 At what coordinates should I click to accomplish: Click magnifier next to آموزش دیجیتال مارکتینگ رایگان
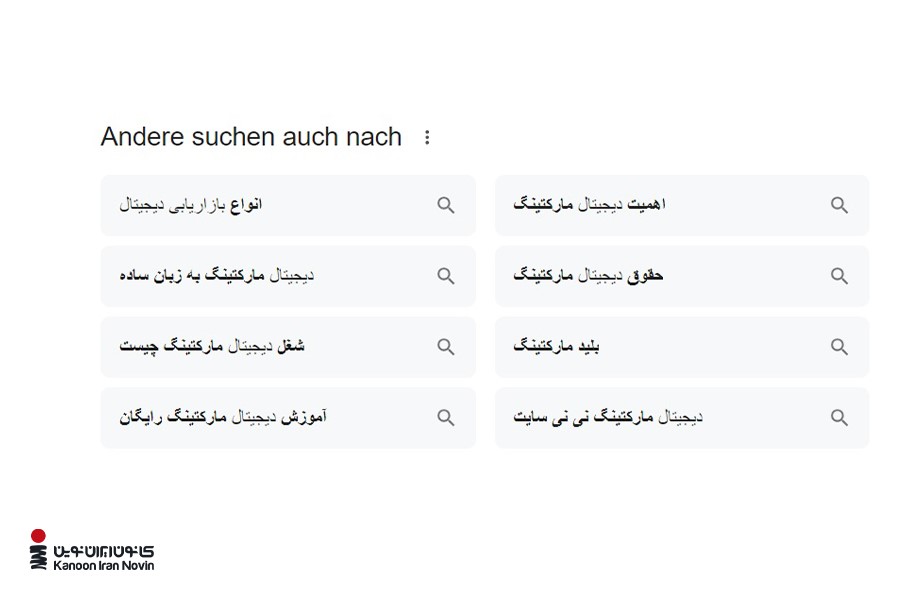tap(446, 418)
